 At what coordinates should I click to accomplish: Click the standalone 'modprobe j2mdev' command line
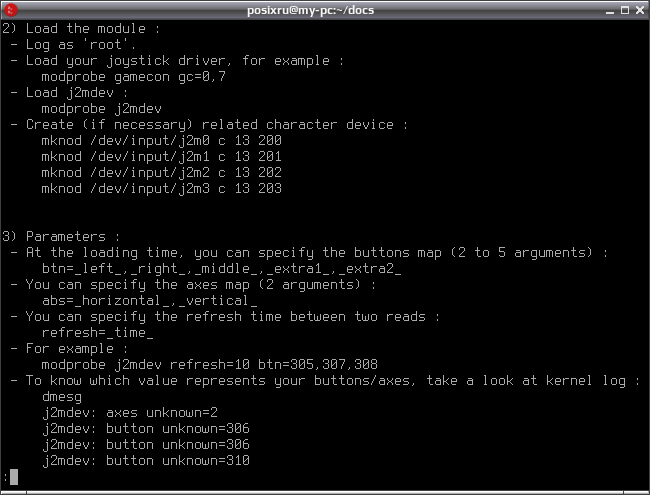pyautogui.click(x=102, y=109)
